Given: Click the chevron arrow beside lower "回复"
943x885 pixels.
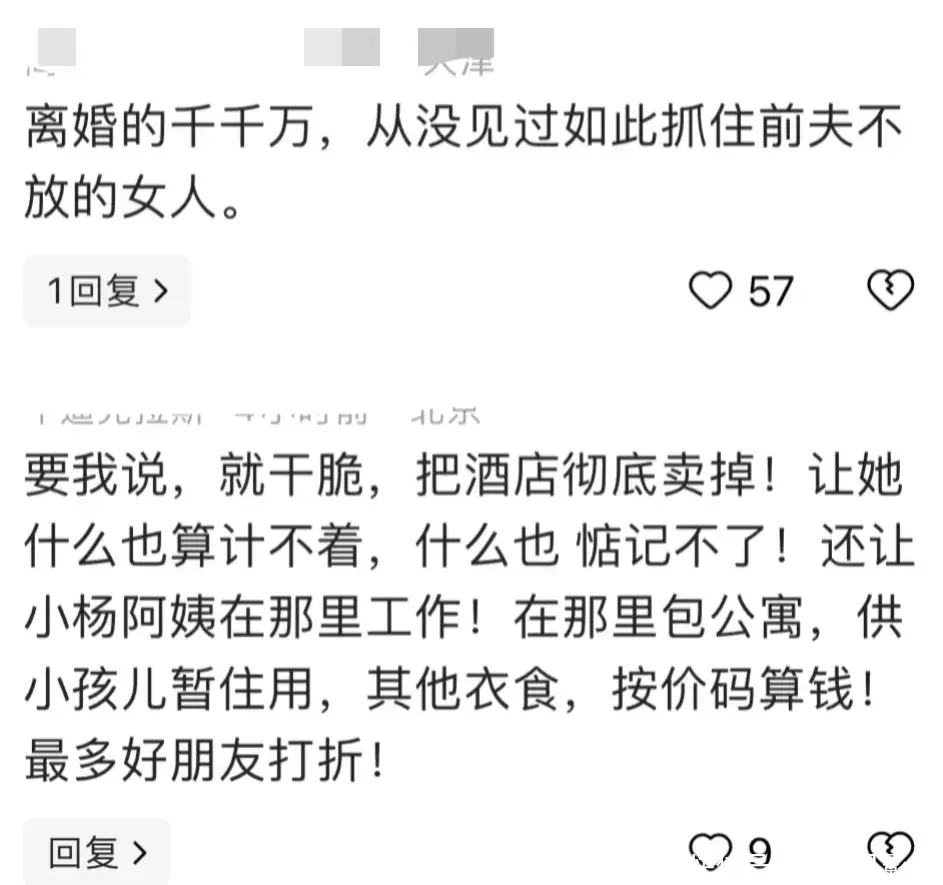Looking at the screenshot, I should 140,852.
